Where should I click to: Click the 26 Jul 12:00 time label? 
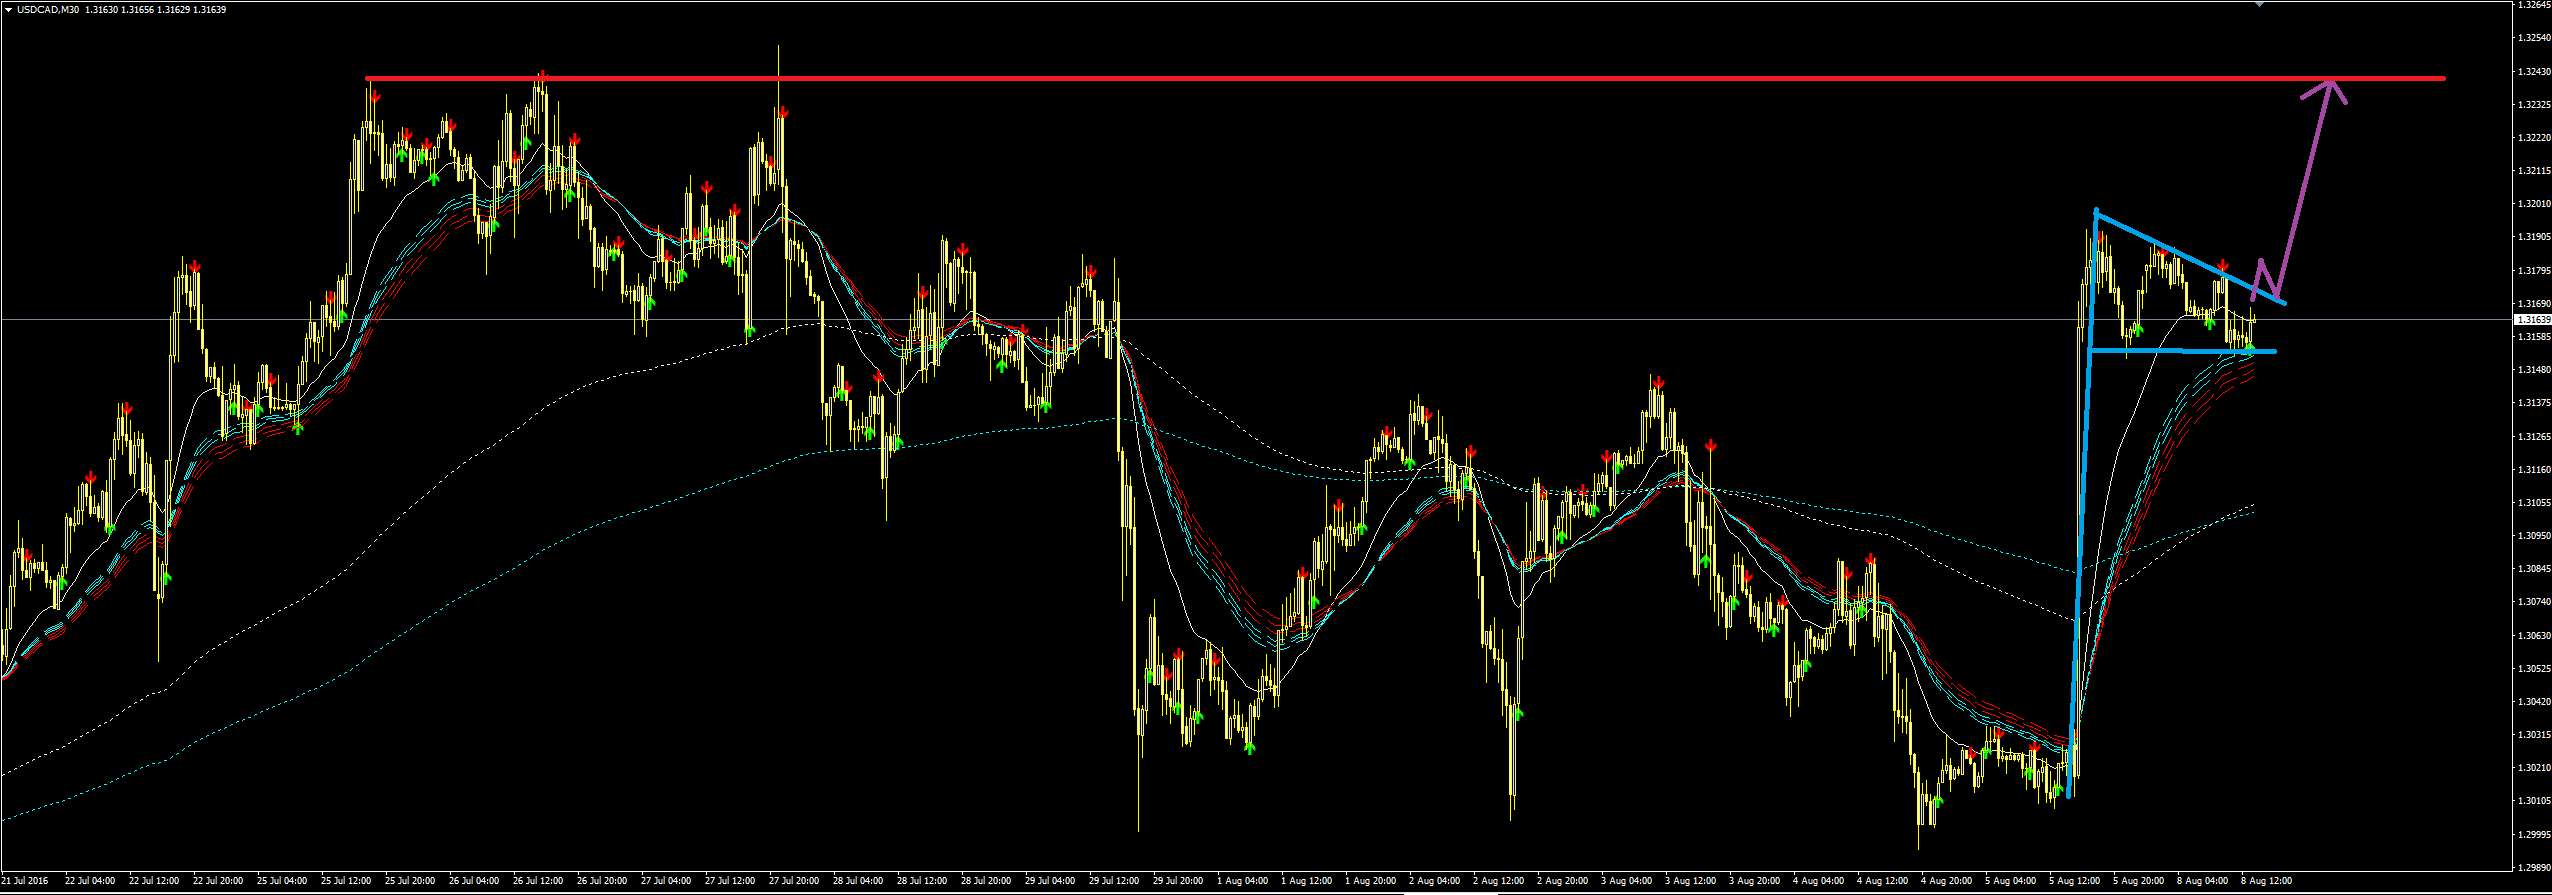(538, 881)
